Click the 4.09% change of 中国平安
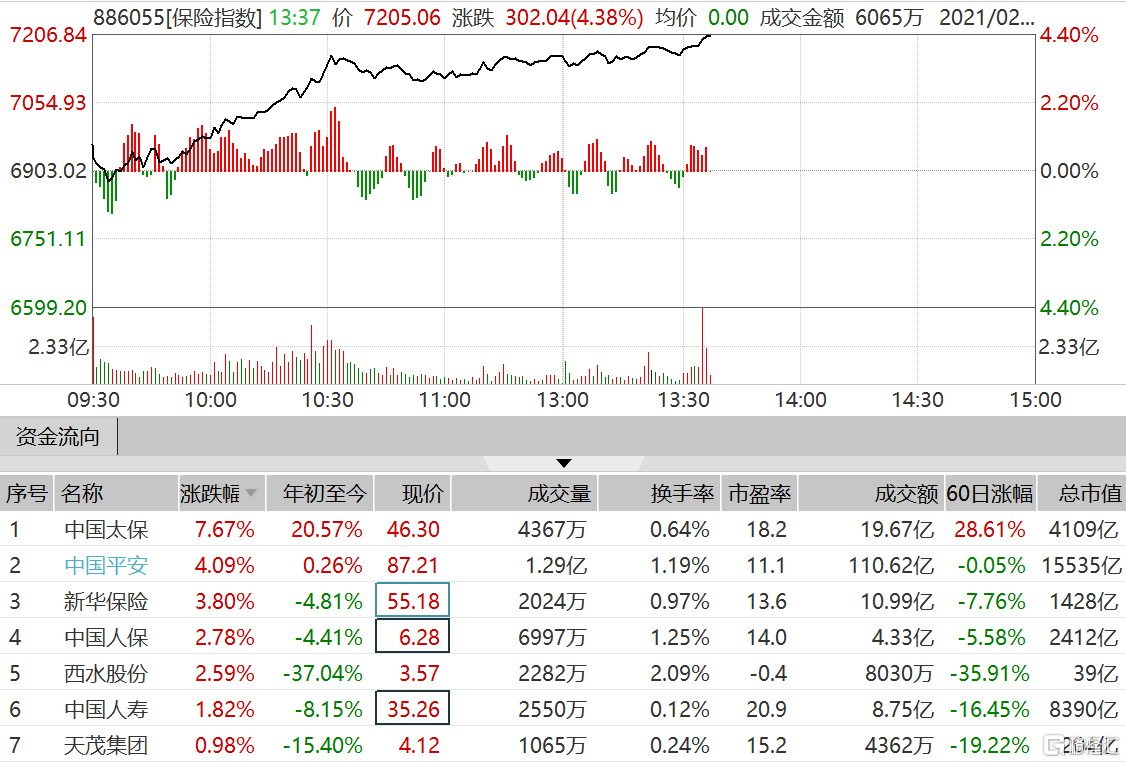 225,565
